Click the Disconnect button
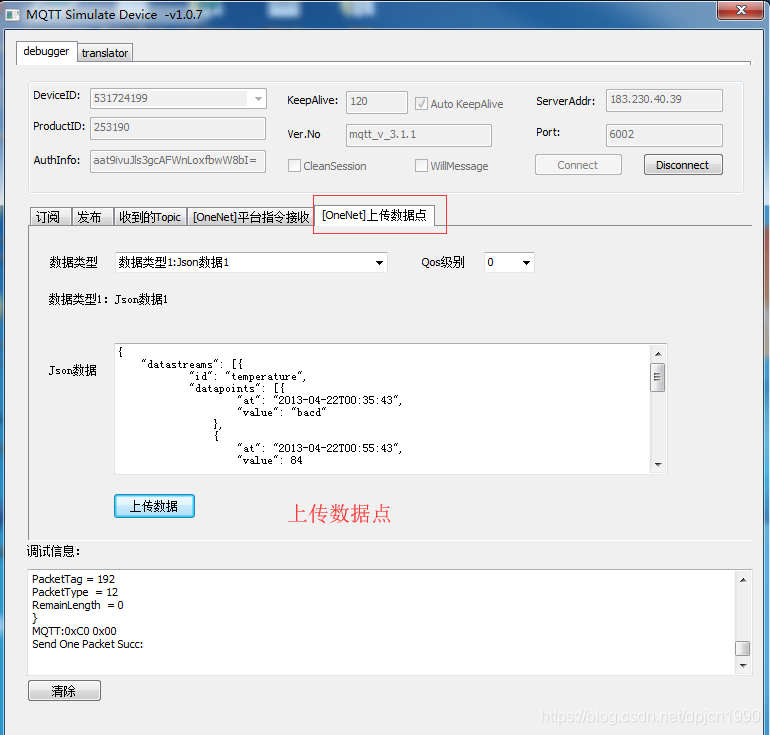Image resolution: width=770 pixels, height=735 pixels. [683, 165]
